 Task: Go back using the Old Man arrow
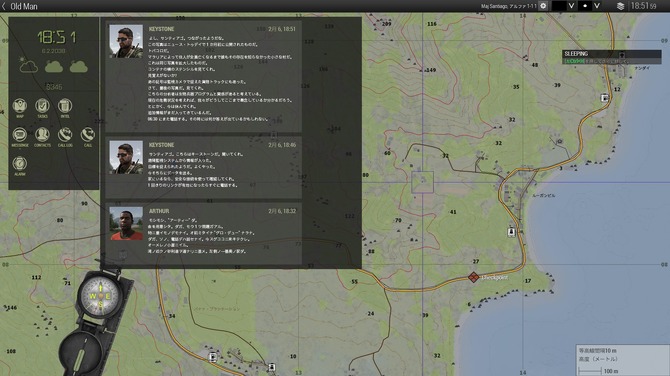(x=4, y=6)
